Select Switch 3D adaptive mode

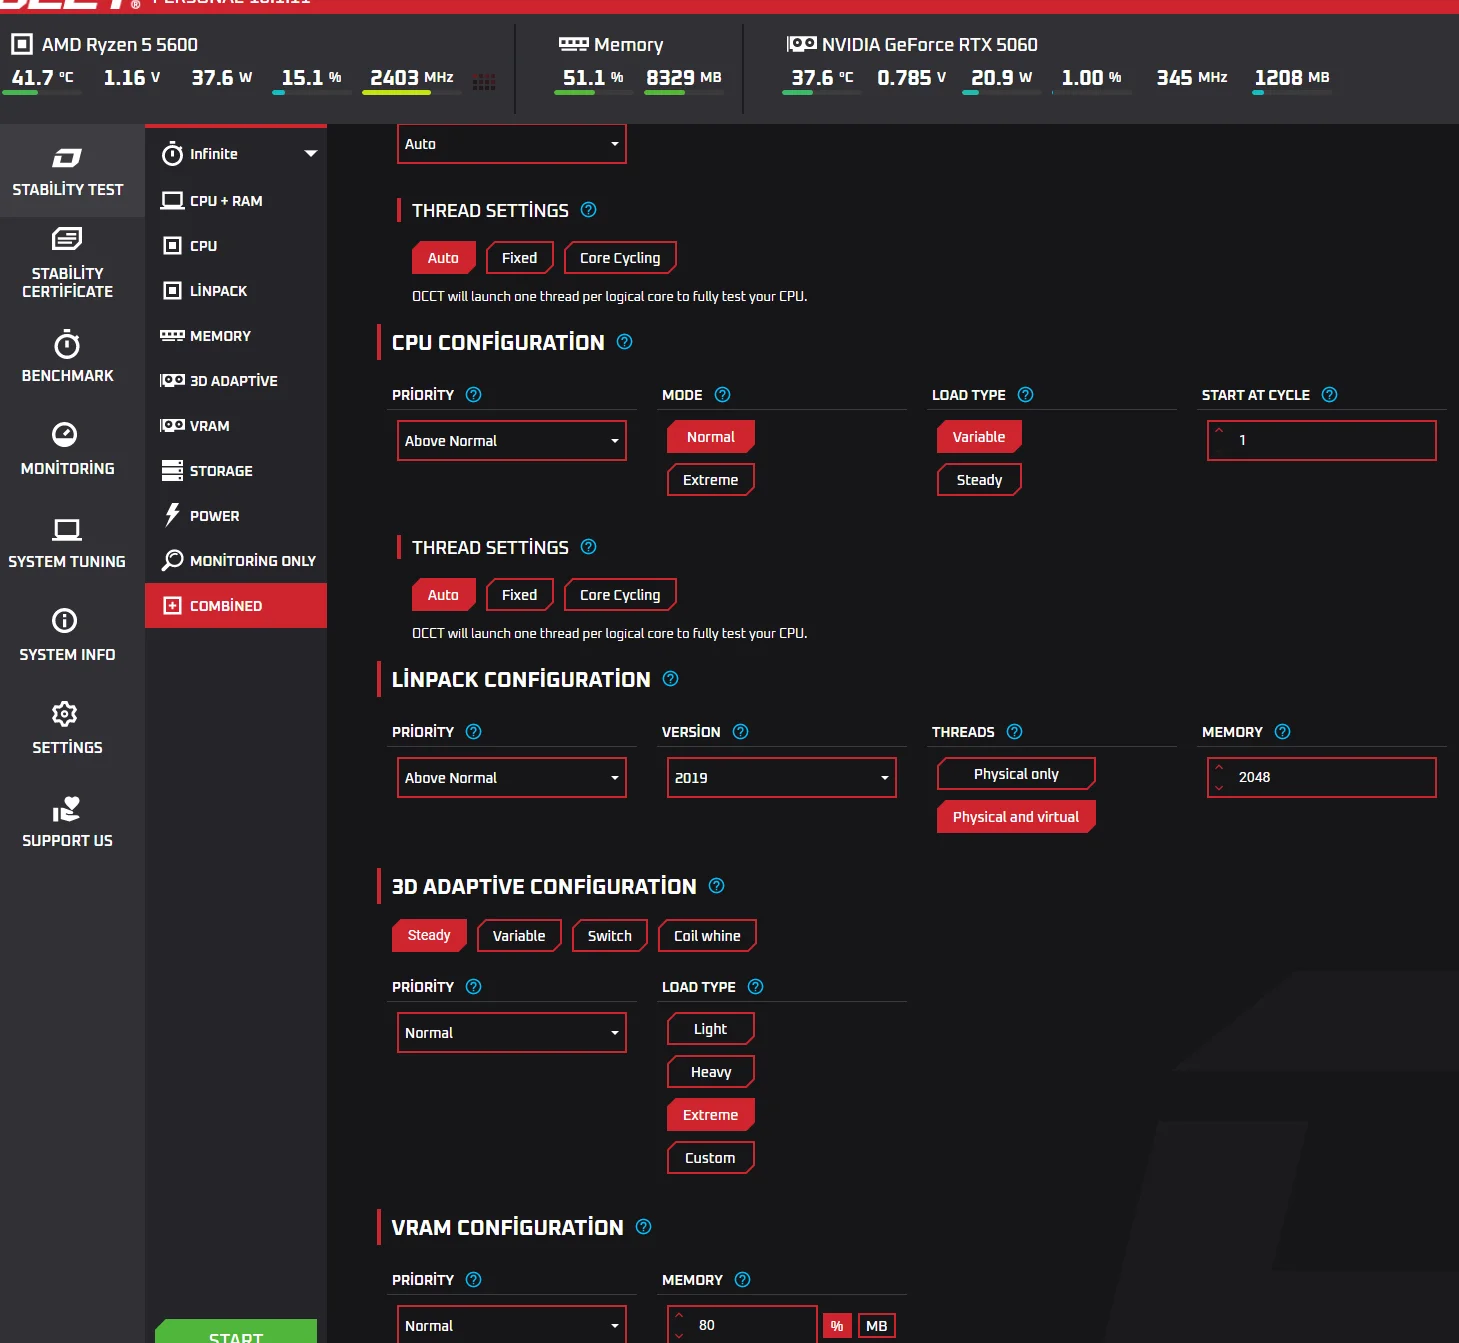610,936
